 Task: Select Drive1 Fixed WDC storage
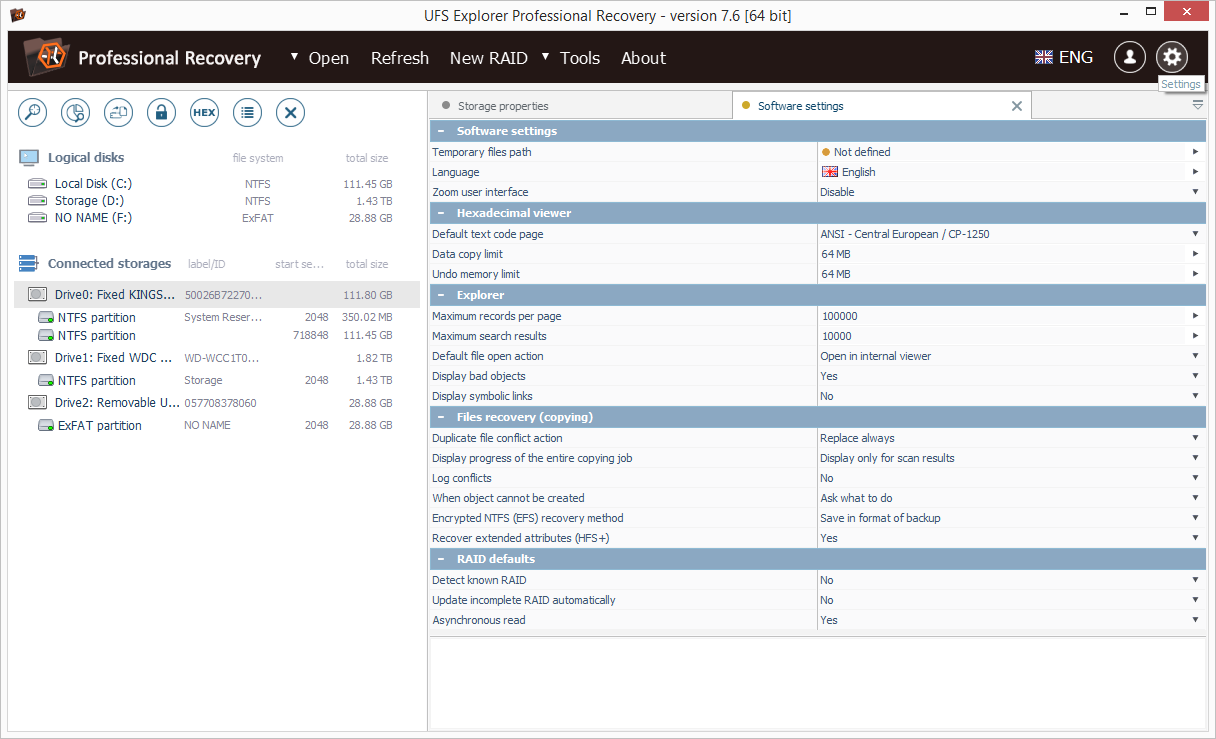(x=114, y=358)
